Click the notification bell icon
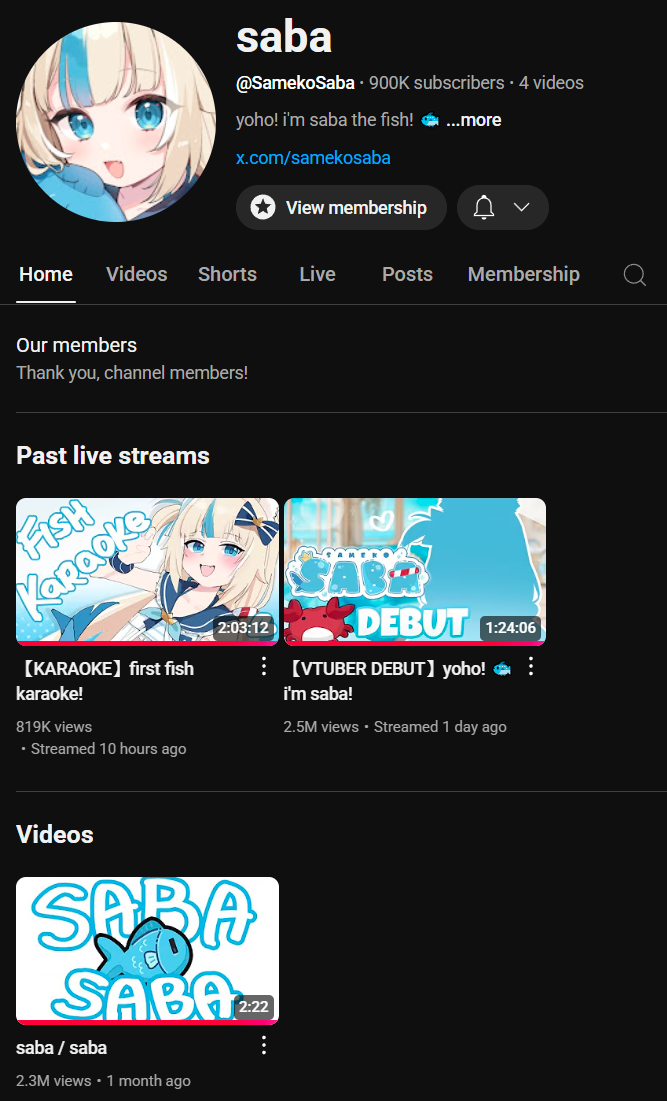 click(x=484, y=207)
